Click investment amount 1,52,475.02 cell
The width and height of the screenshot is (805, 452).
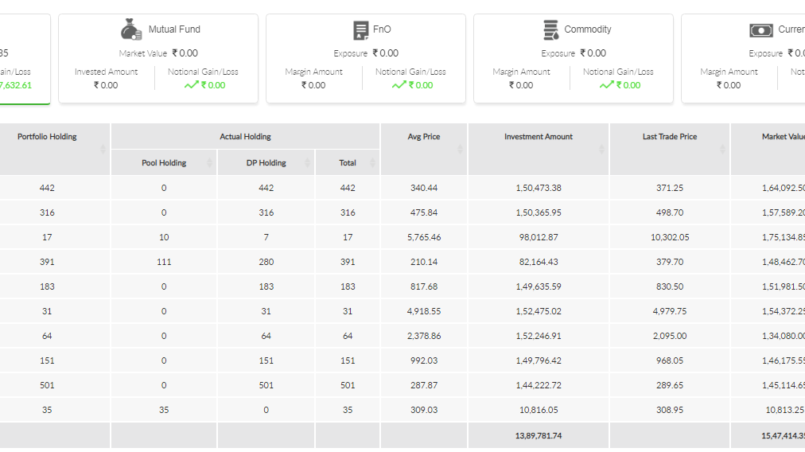point(539,311)
